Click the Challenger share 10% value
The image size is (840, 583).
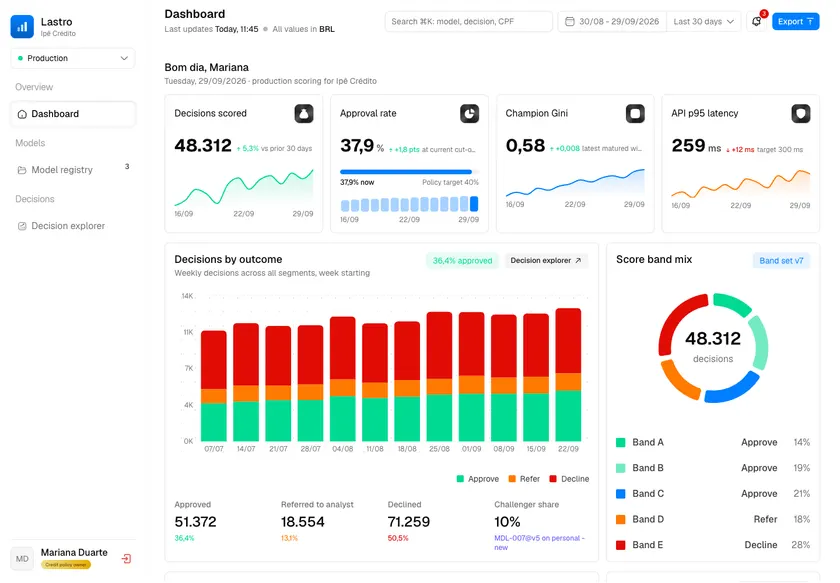point(507,522)
